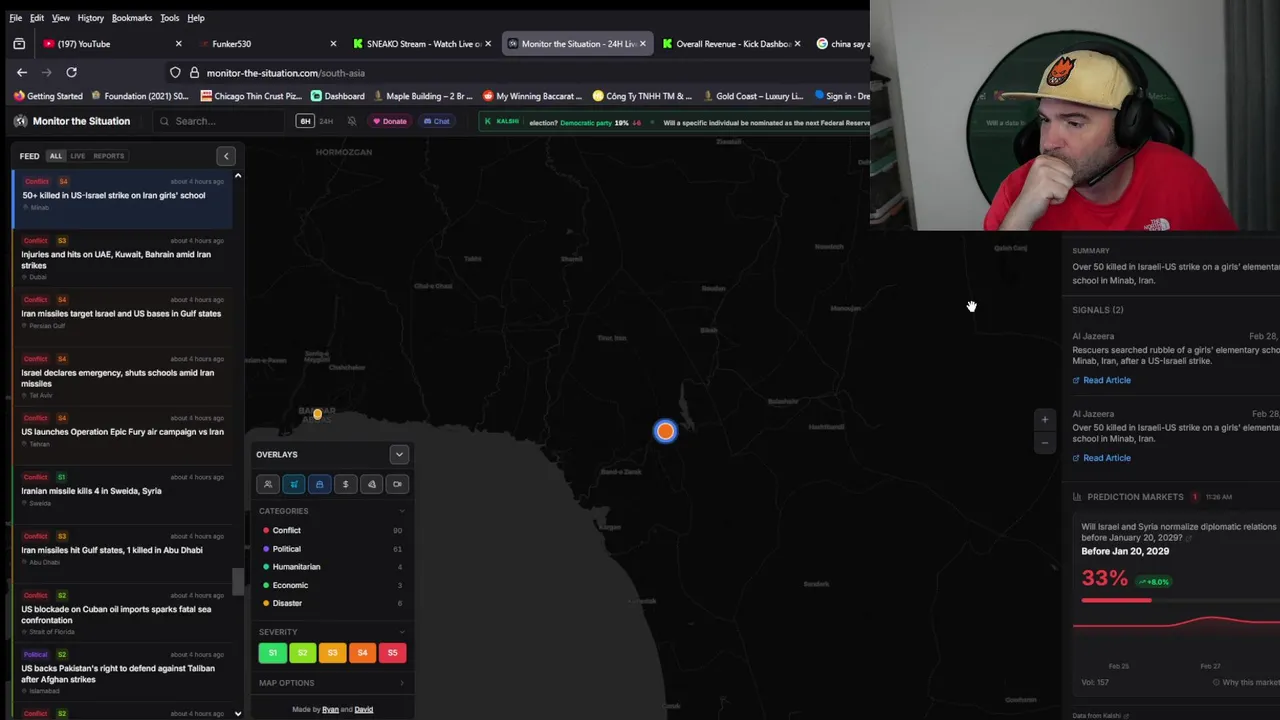Click the site security shield icon
Screen dimensions: 1280x720
point(175,73)
